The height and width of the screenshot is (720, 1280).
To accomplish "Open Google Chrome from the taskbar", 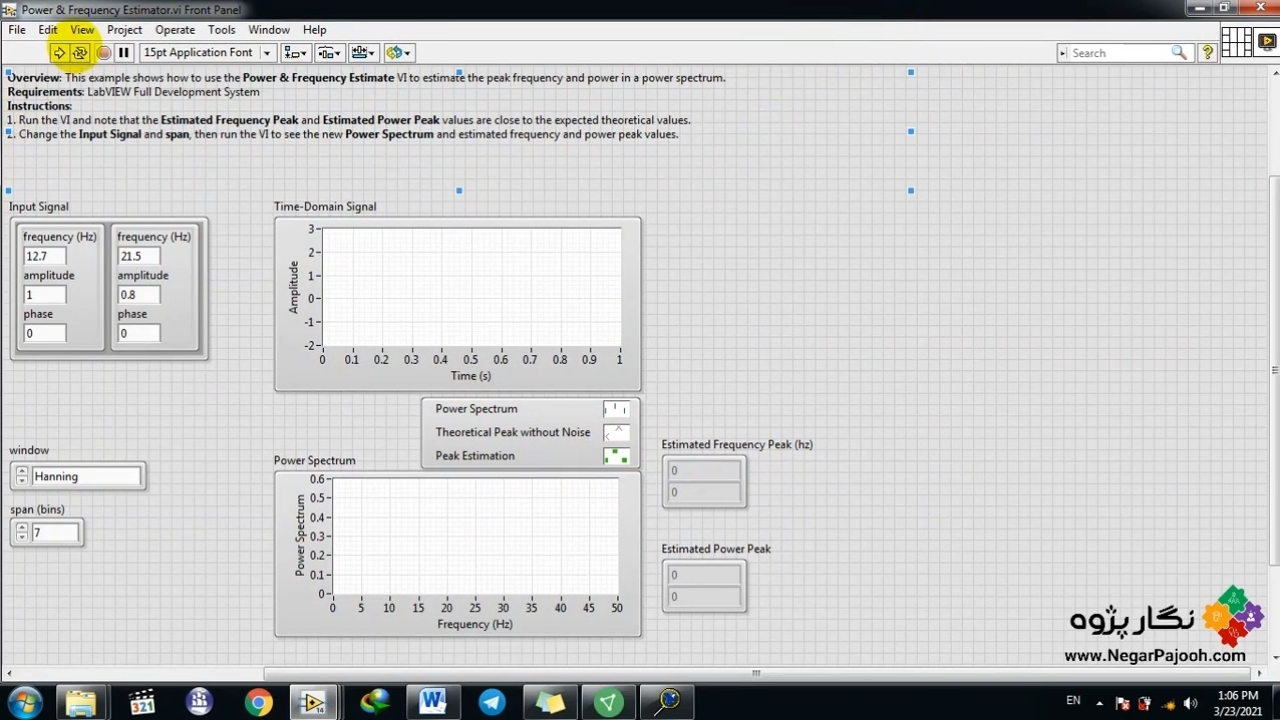I will tap(258, 702).
